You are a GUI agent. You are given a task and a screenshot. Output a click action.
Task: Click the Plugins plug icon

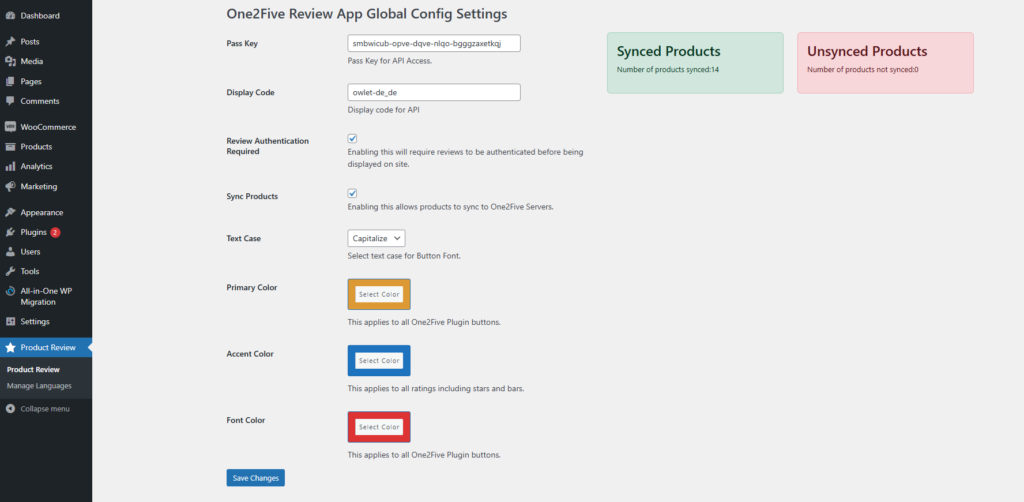10,232
